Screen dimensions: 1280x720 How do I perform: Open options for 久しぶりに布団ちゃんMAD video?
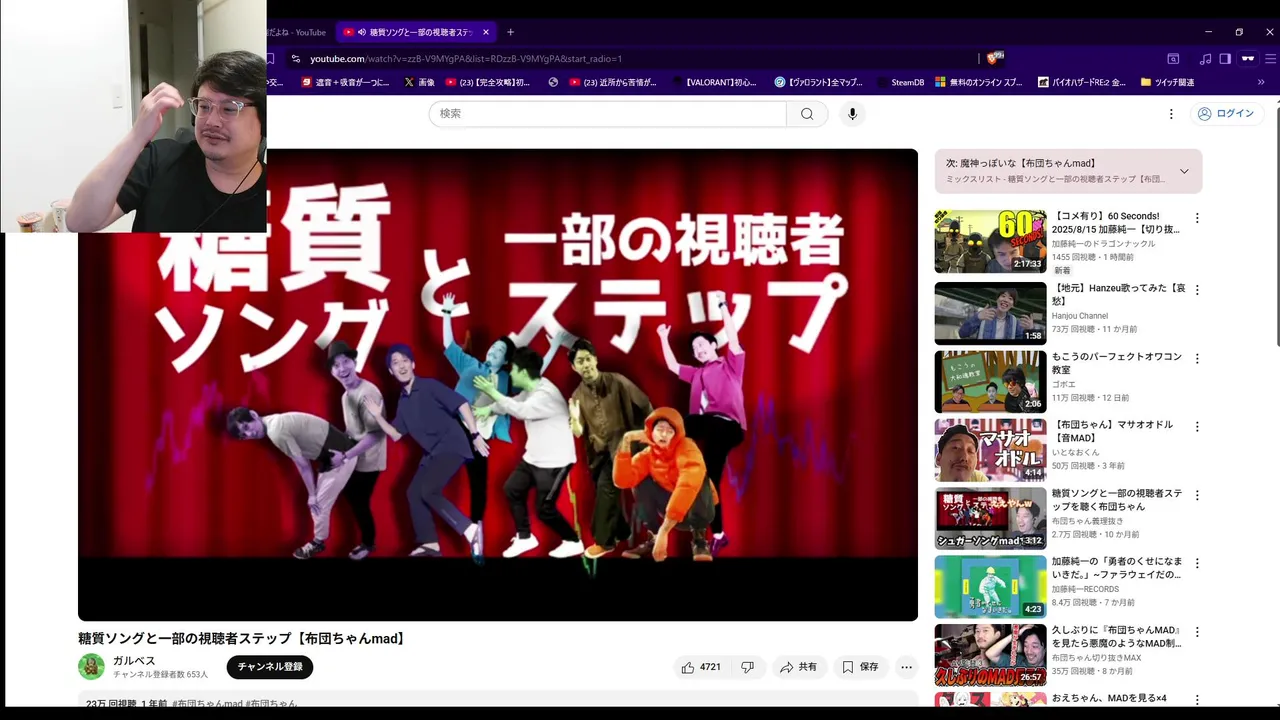tap(1197, 632)
